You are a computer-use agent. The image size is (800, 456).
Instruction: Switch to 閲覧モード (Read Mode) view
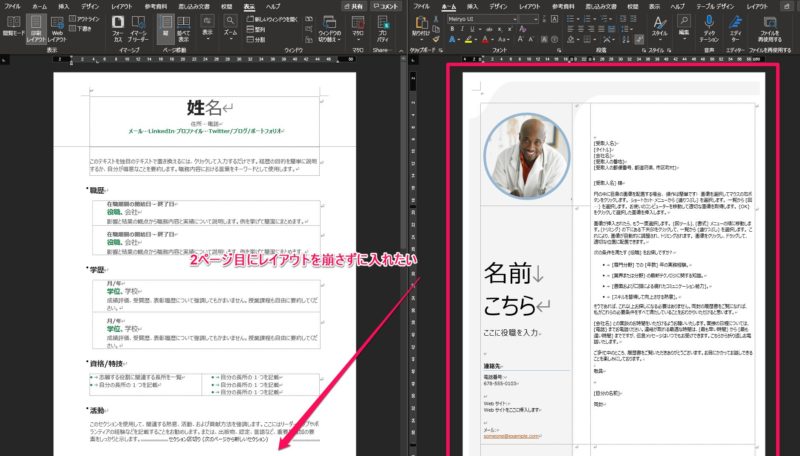12,26
